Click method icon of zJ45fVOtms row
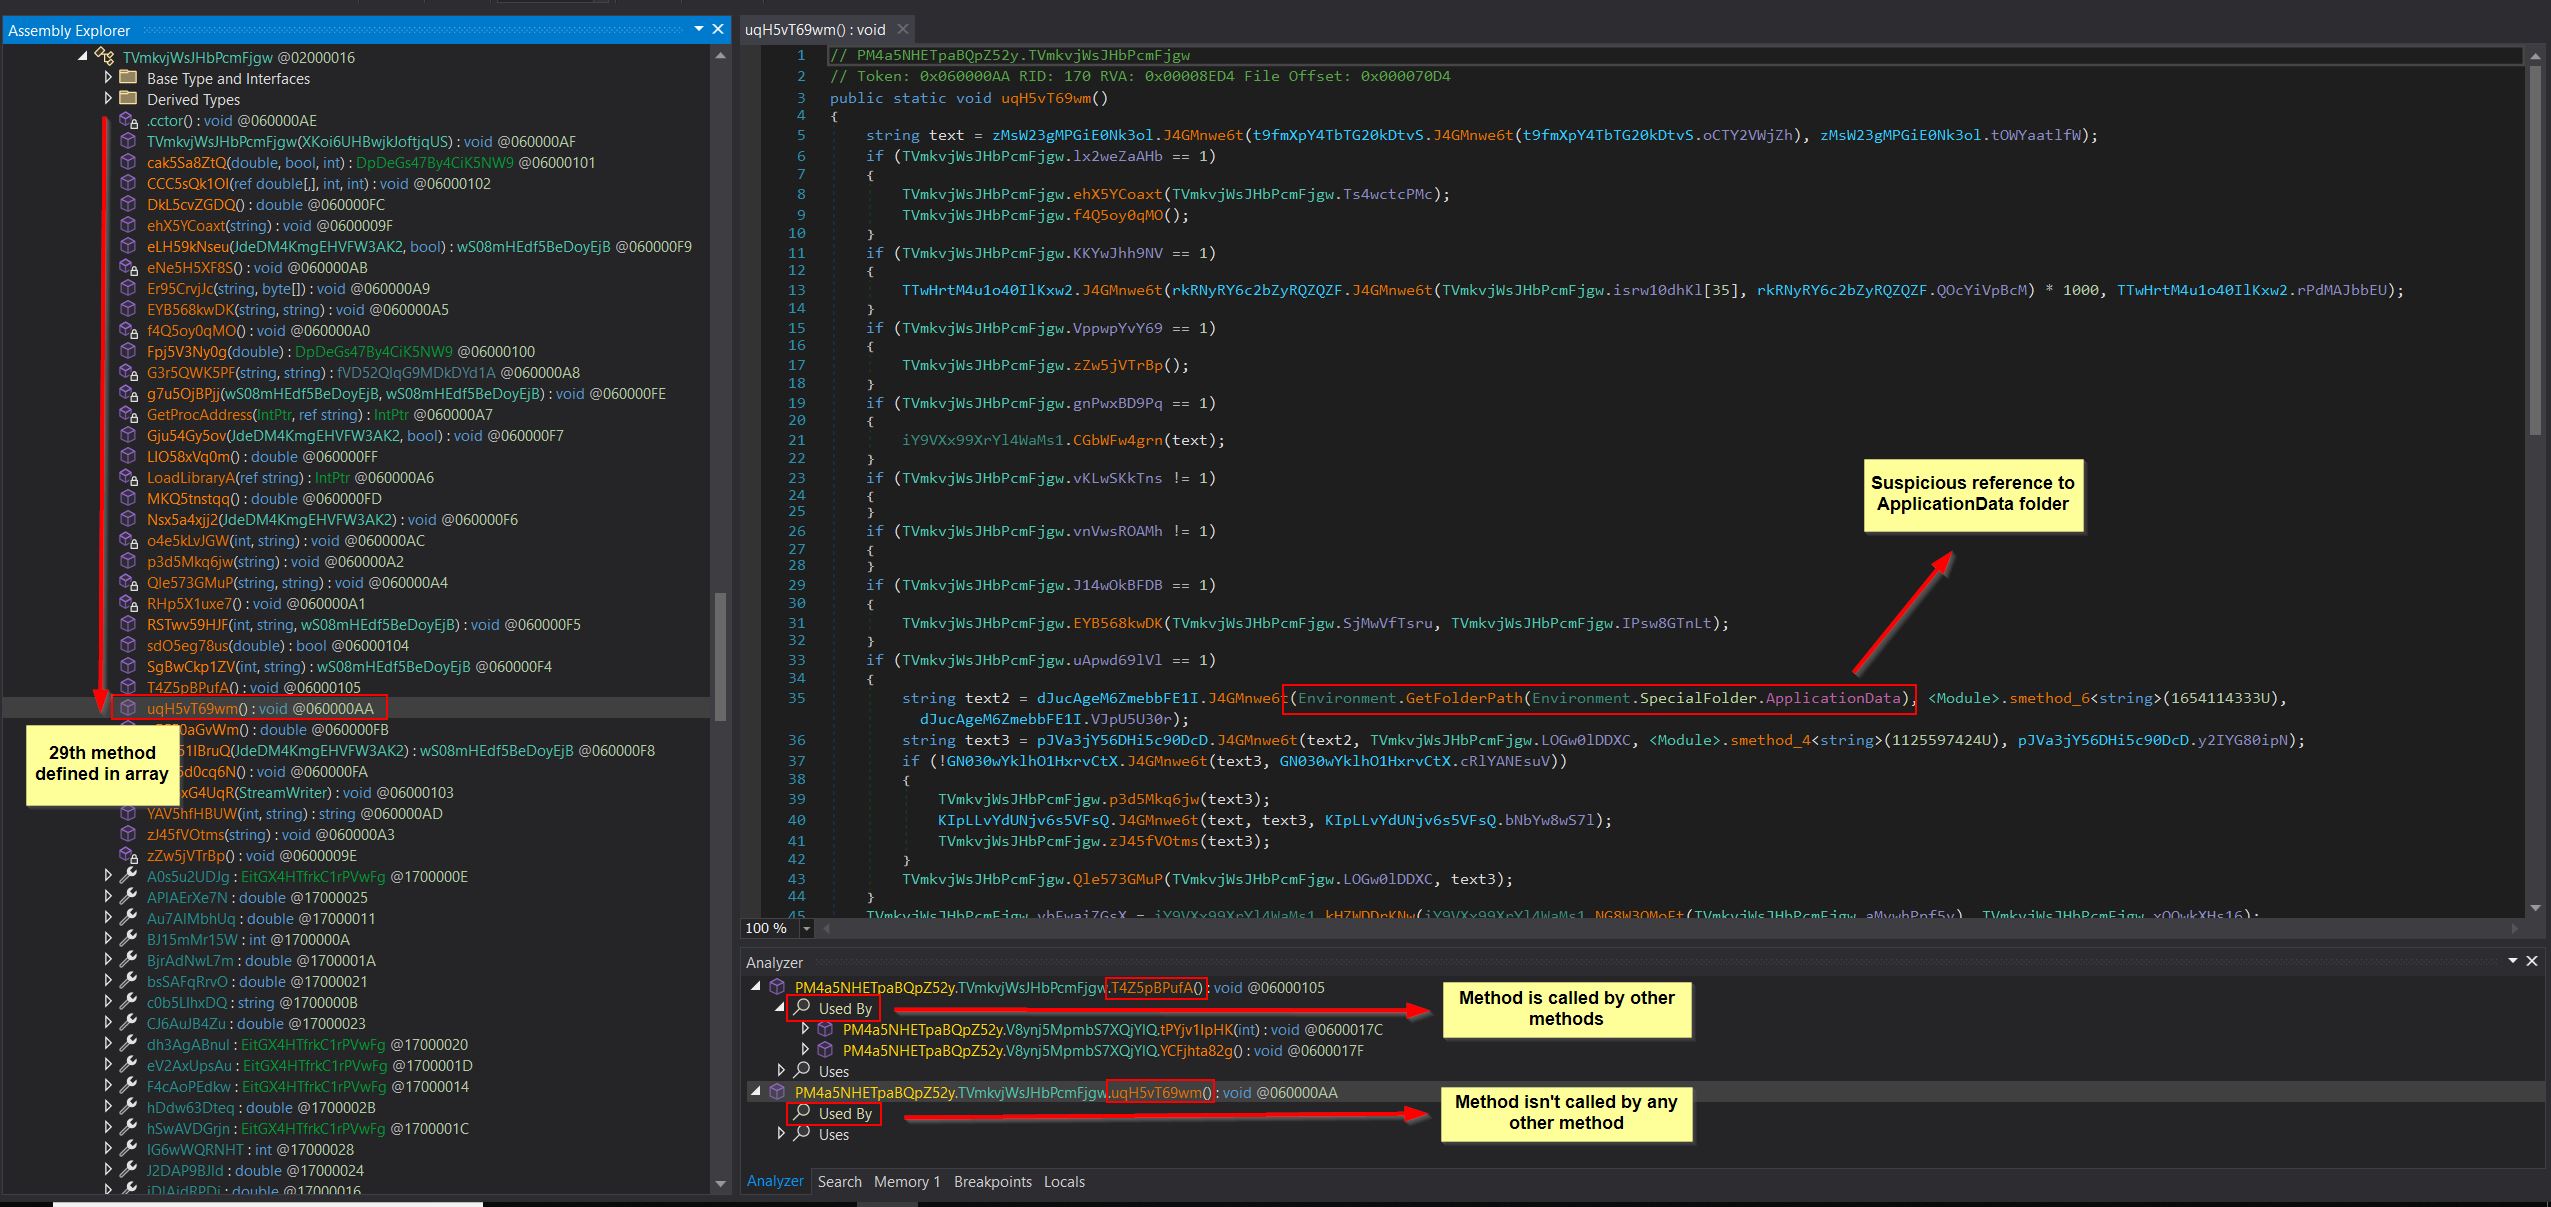 [128, 834]
